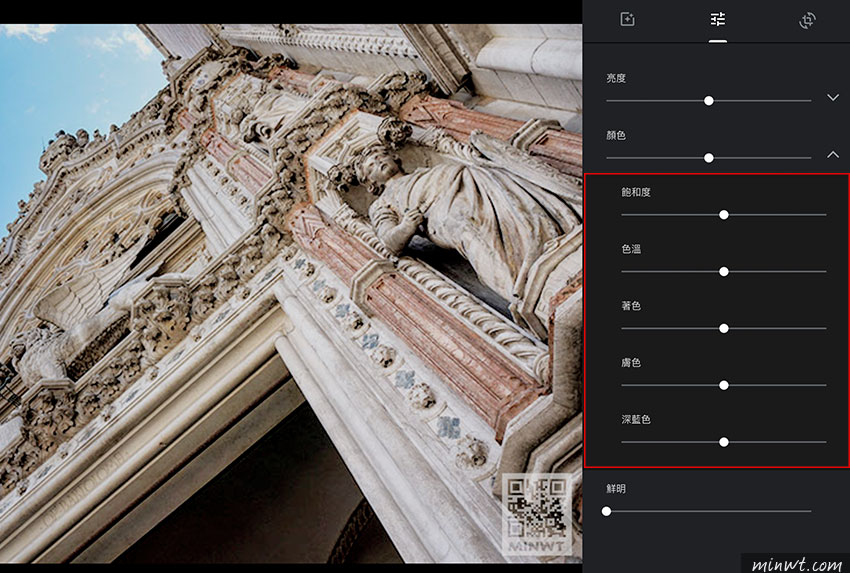
Task: Click the 鮮明 slider handle
Action: tap(607, 511)
